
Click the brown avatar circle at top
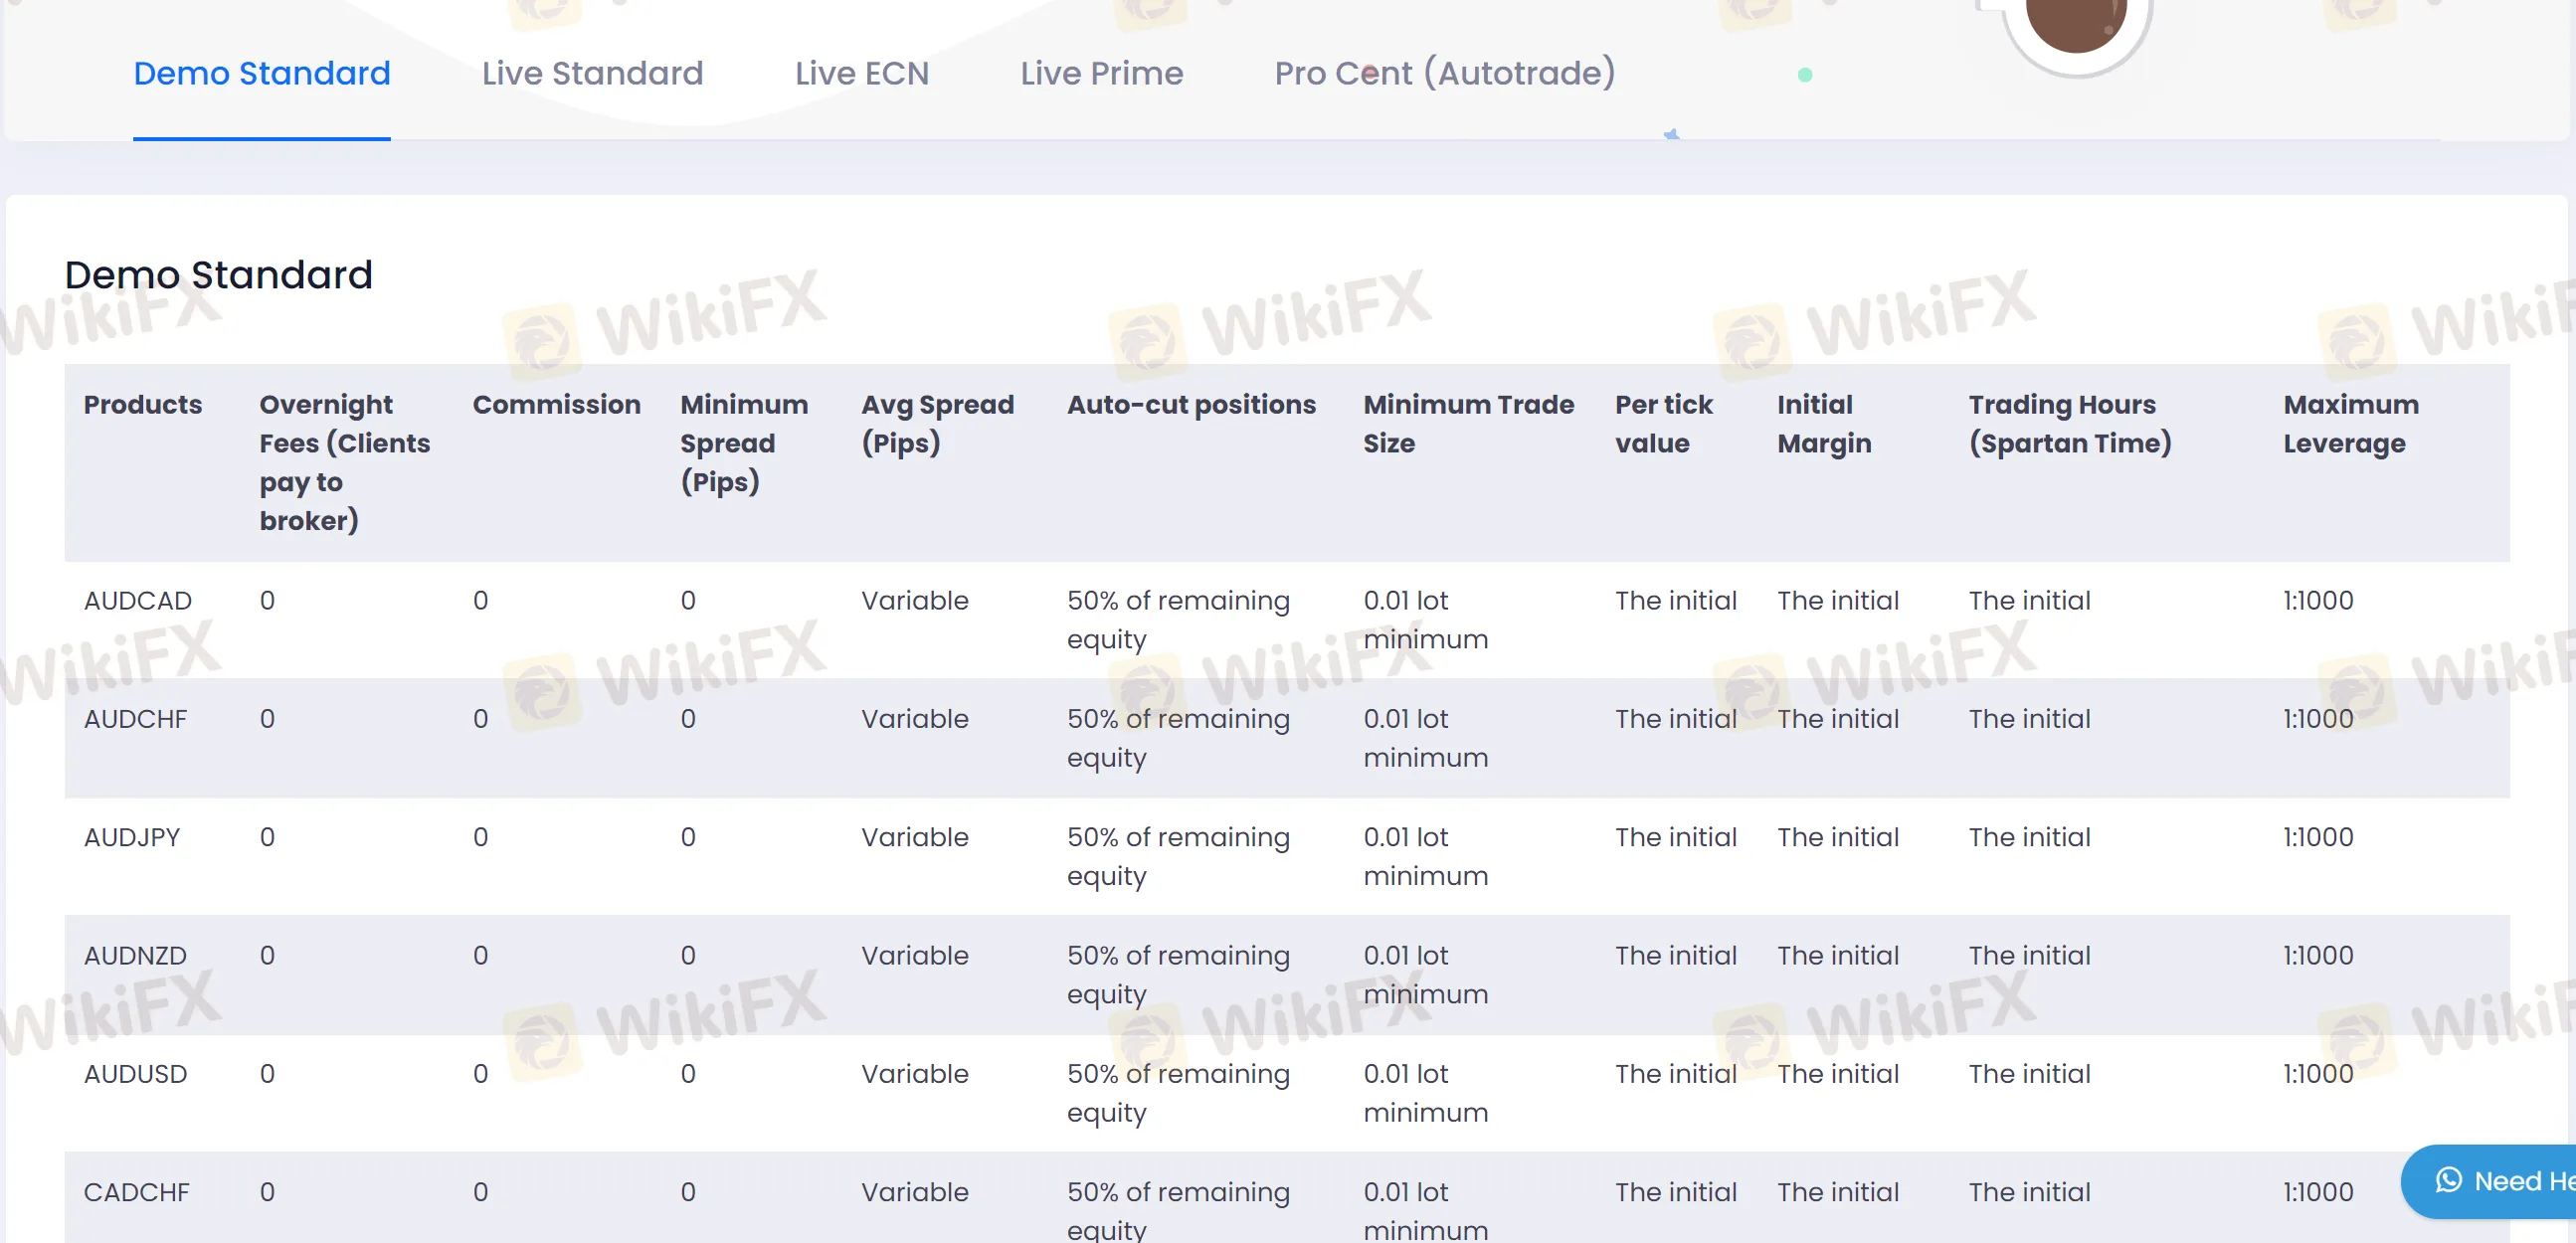pyautogui.click(x=2075, y=22)
